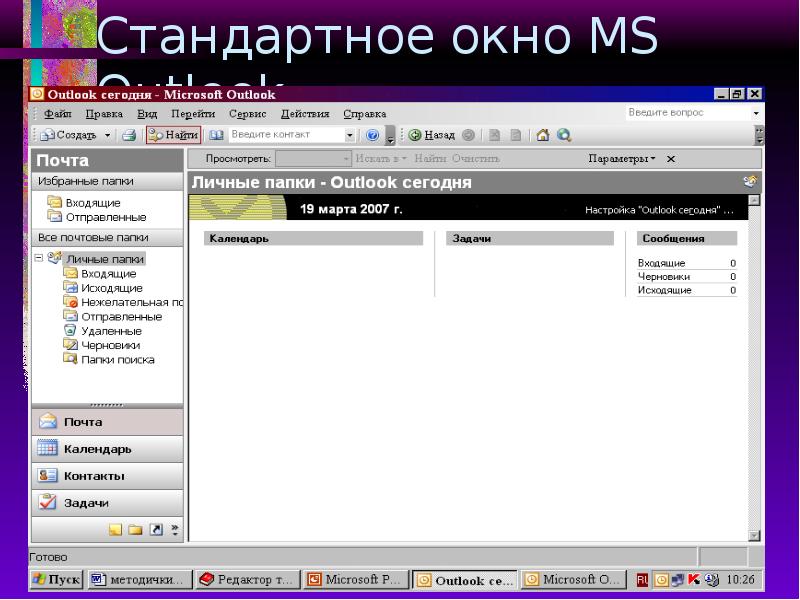Image resolution: width=800 pixels, height=600 pixels.
Task: Open Configure buttons chevron in navigation pane
Action: [x=175, y=530]
